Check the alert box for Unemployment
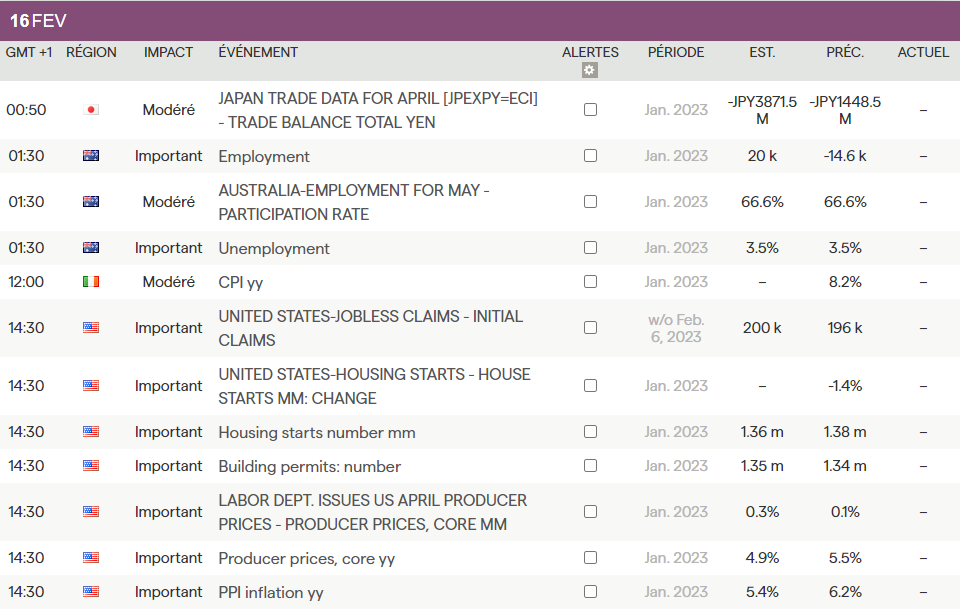This screenshot has width=962, height=614. [590, 248]
